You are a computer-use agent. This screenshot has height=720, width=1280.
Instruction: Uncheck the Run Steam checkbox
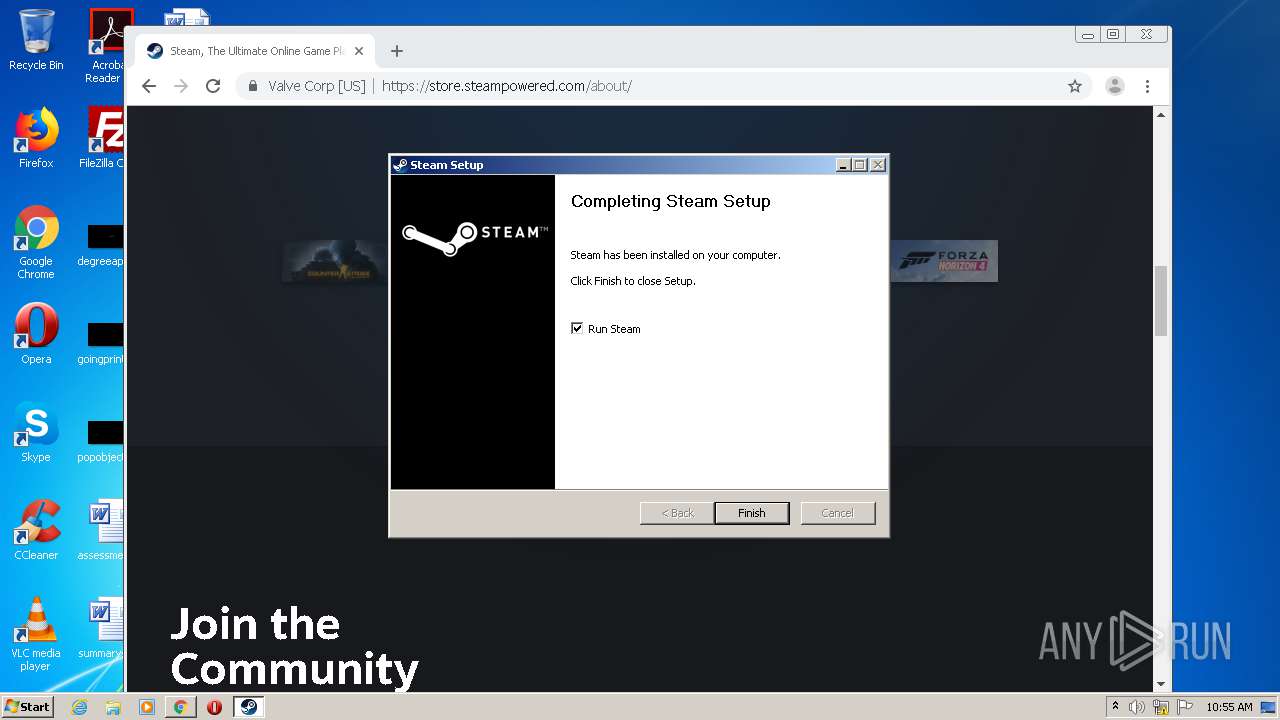click(x=577, y=328)
